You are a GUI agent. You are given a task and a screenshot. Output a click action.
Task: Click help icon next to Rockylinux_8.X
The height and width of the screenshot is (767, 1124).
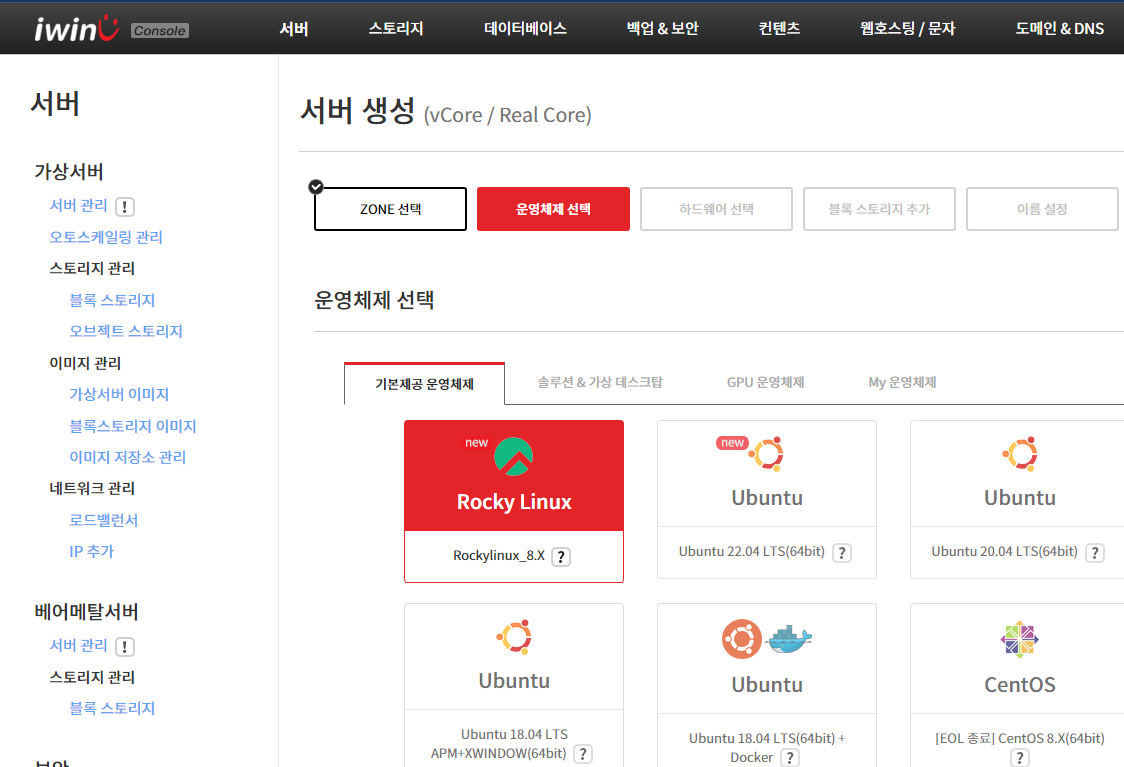pos(561,557)
